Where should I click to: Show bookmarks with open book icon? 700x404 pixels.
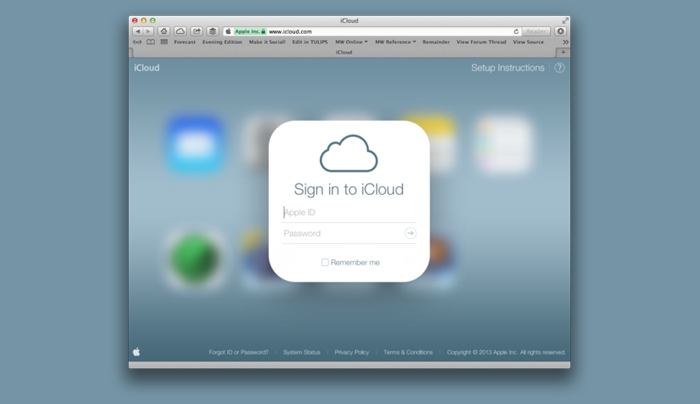point(151,42)
